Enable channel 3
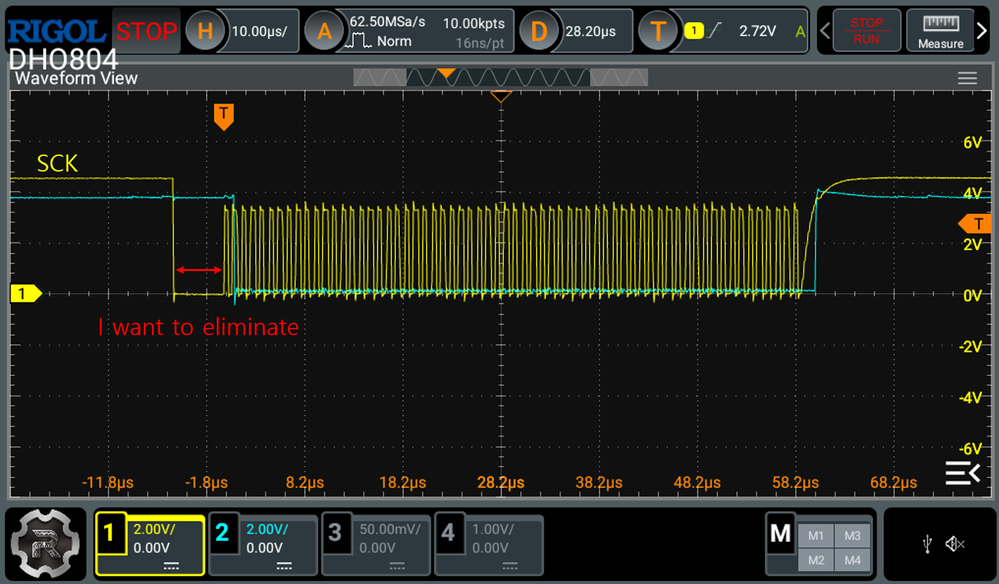Image resolution: width=999 pixels, height=584 pixels. click(x=376, y=545)
